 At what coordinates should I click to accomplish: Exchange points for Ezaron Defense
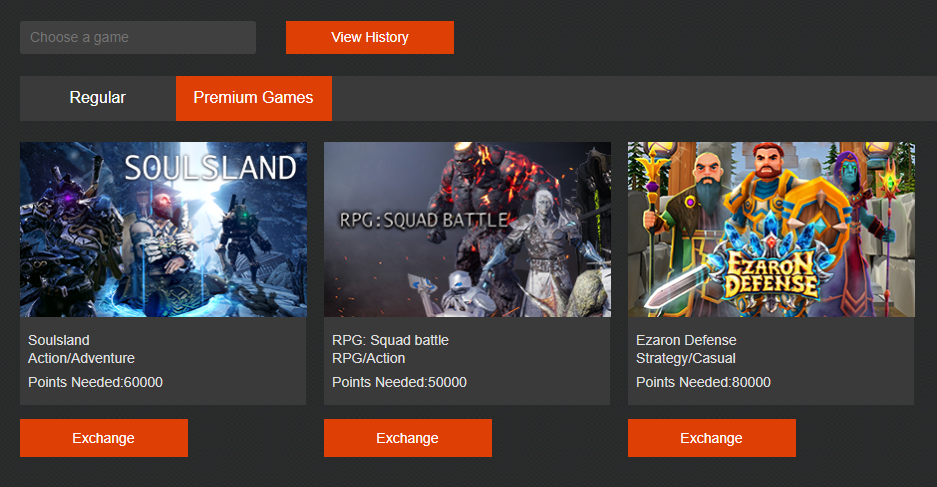coord(712,438)
